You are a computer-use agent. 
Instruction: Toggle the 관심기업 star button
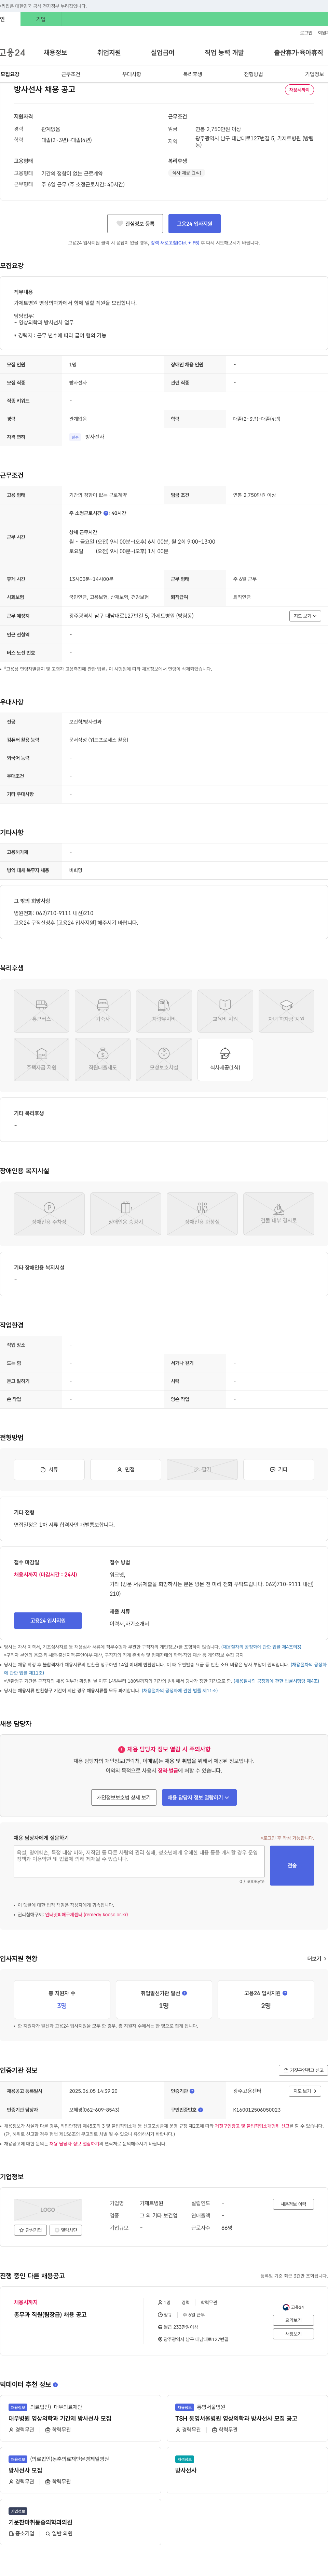pyautogui.click(x=30, y=2230)
